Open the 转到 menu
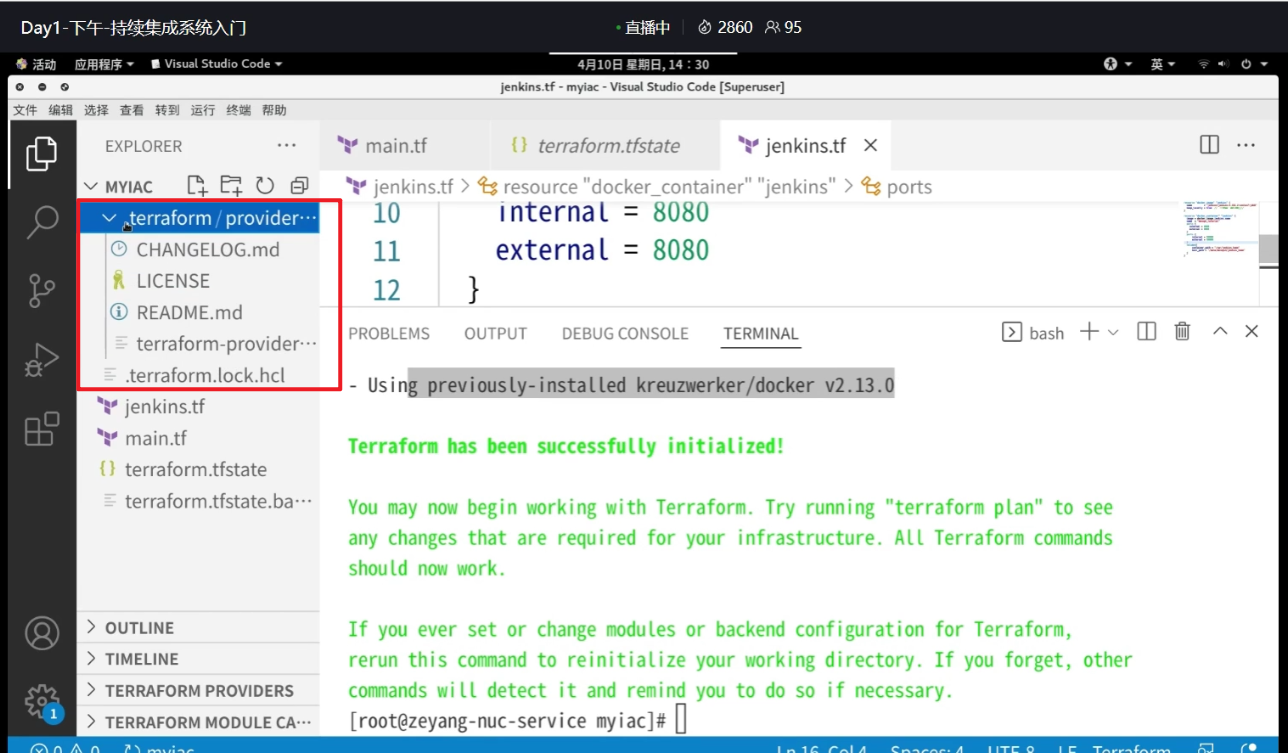The height and width of the screenshot is (753, 1288). 167,110
